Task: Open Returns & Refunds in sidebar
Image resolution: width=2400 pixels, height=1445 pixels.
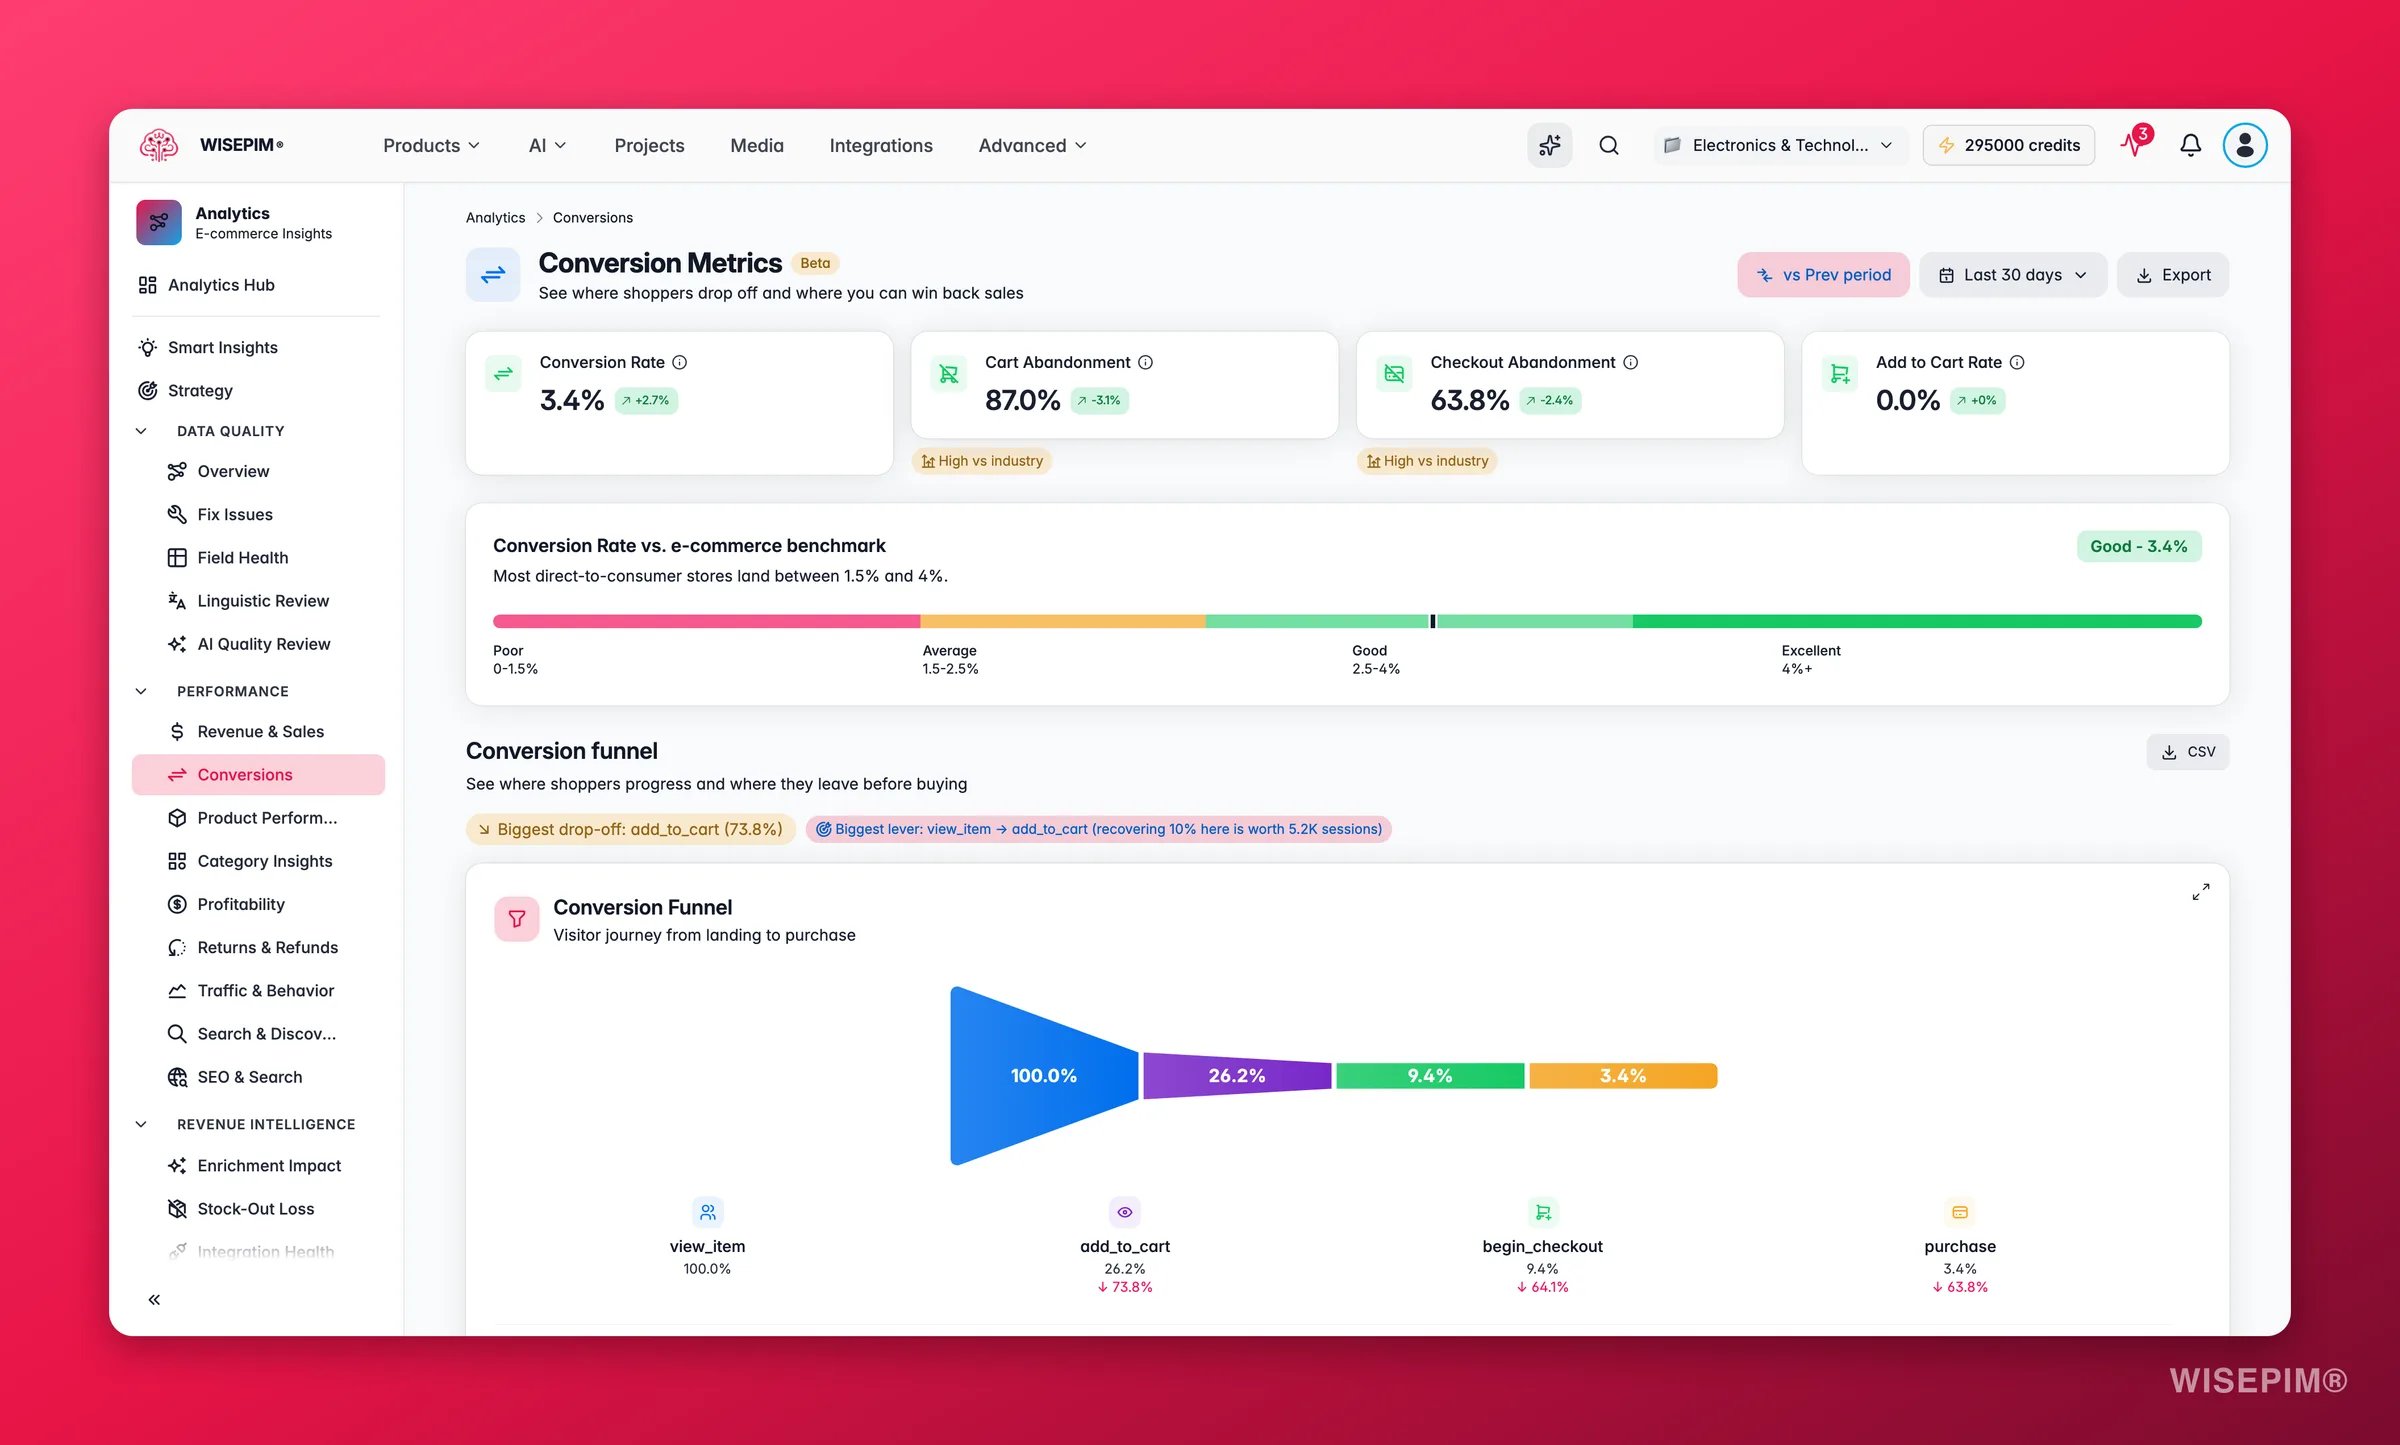Action: click(258, 947)
